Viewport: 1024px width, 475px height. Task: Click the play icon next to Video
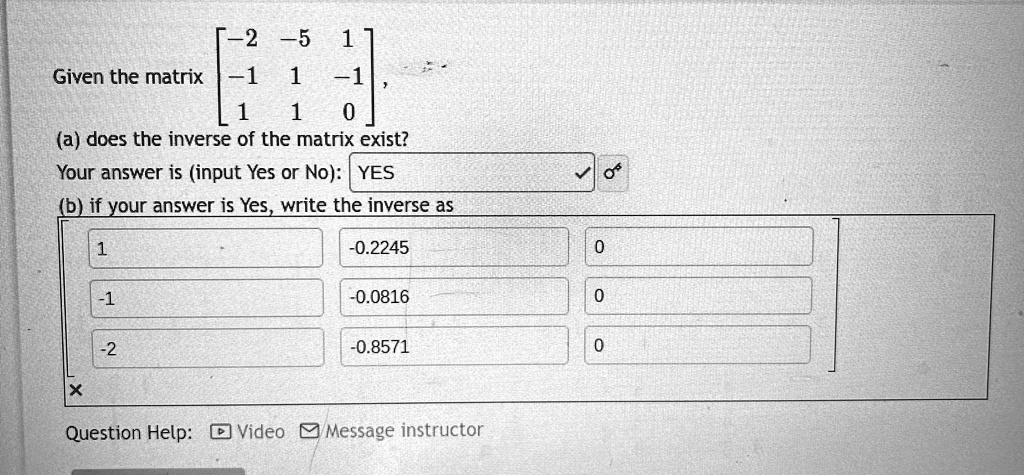(x=221, y=432)
